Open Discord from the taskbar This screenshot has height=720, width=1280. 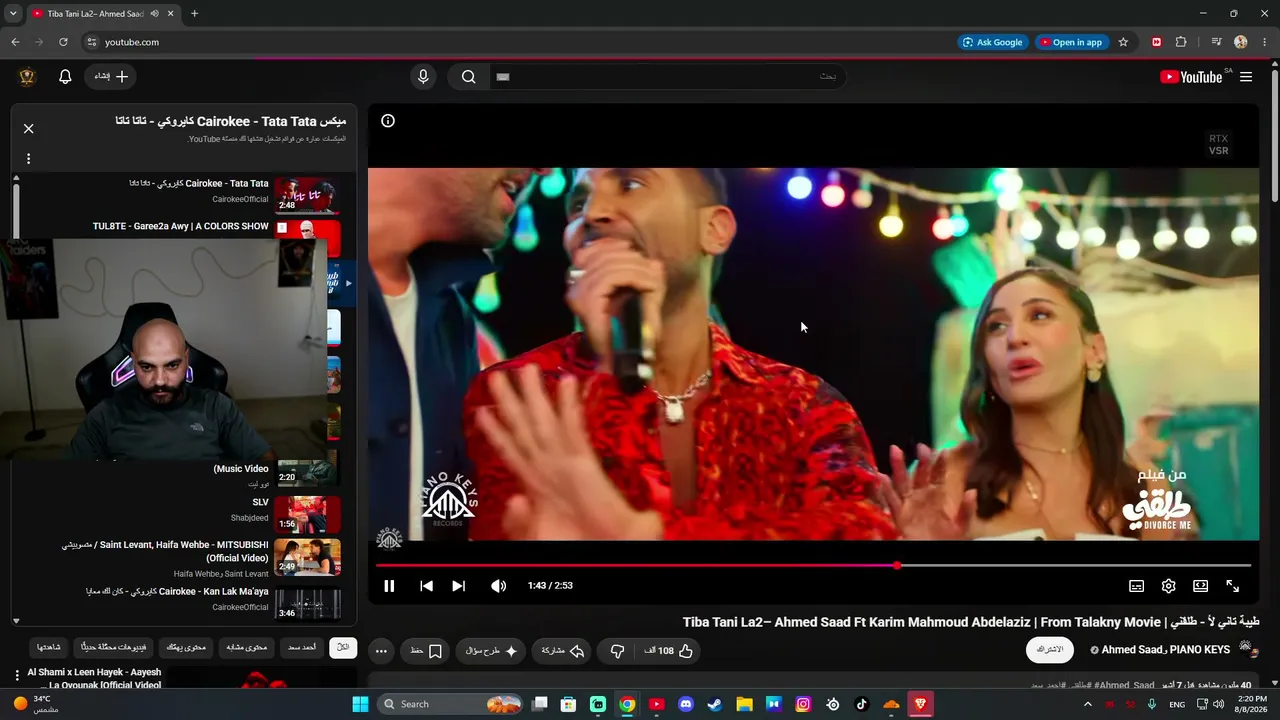[686, 704]
